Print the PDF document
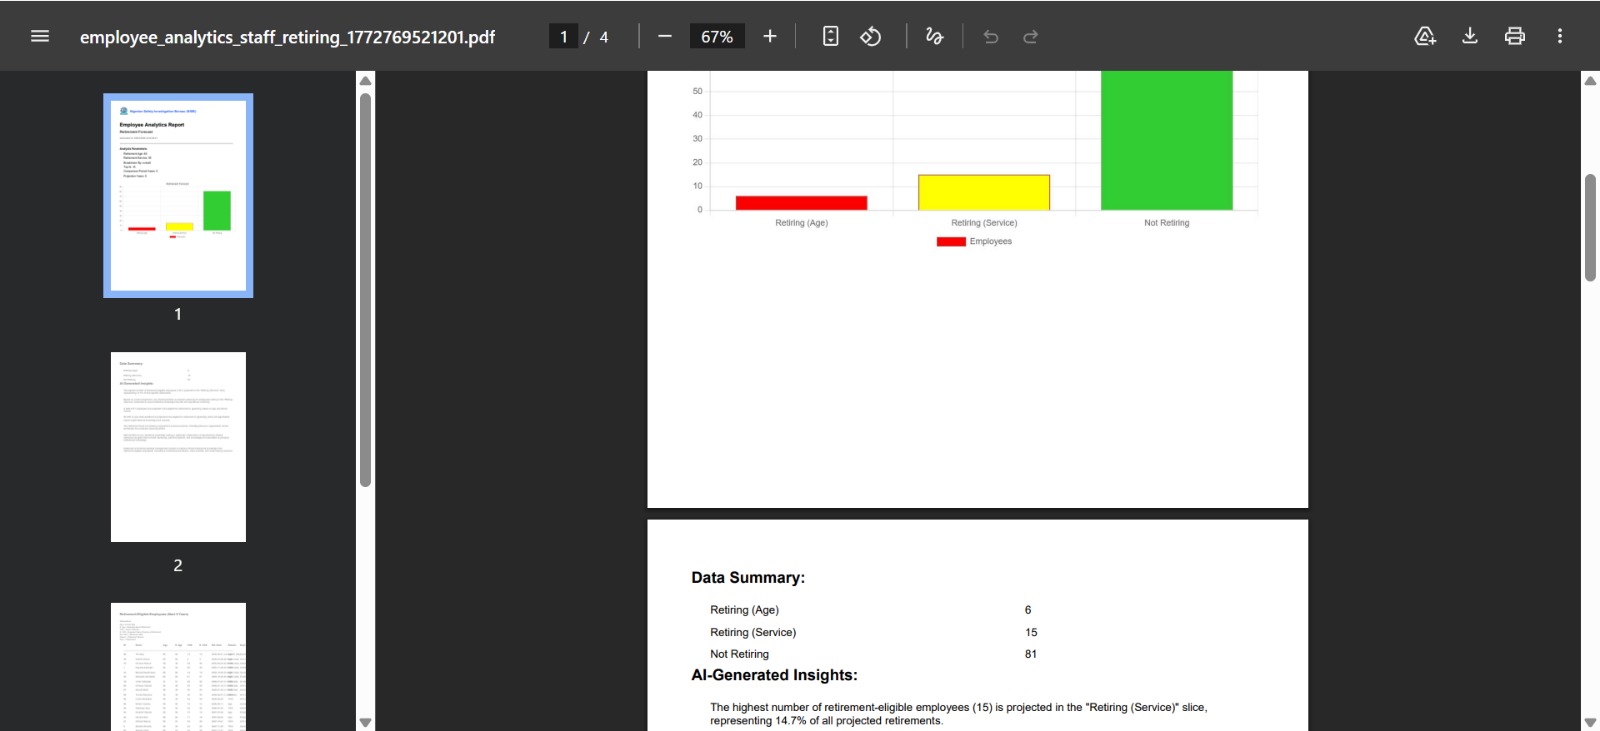 [1515, 36]
